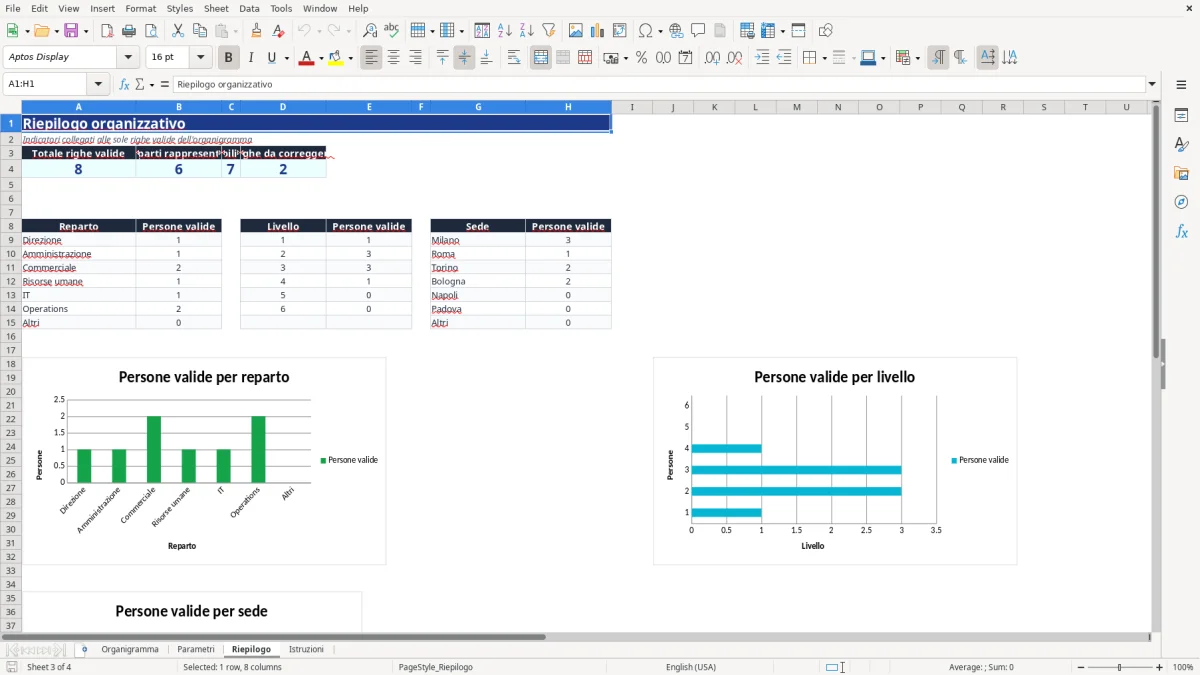Toggle Center Vertically alignment
The image size is (1200, 675).
(464, 58)
